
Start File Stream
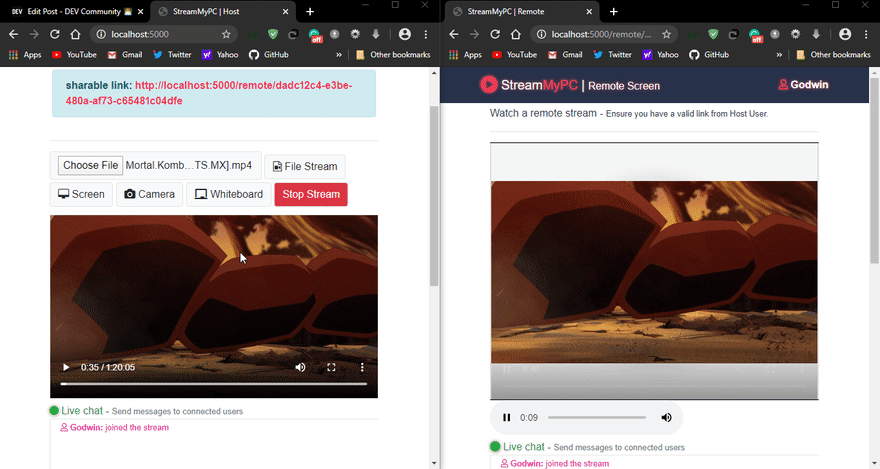point(305,166)
